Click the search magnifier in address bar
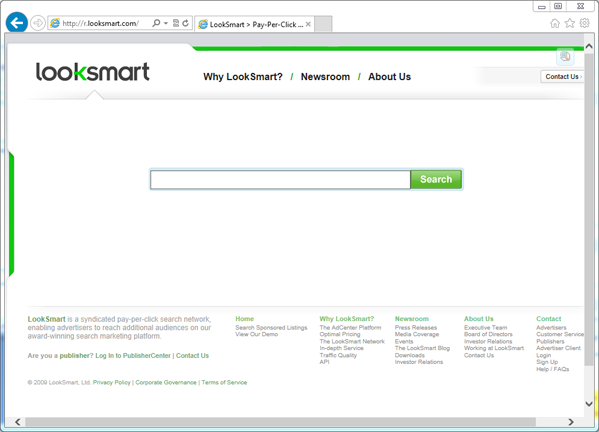Image resolution: width=599 pixels, height=432 pixels. point(156,23)
